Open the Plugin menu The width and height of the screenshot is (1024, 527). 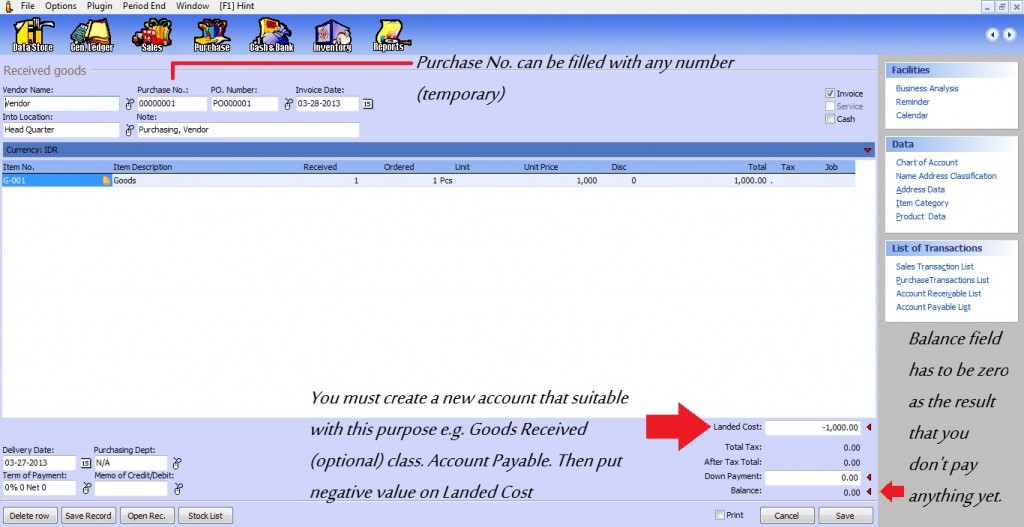tap(99, 6)
